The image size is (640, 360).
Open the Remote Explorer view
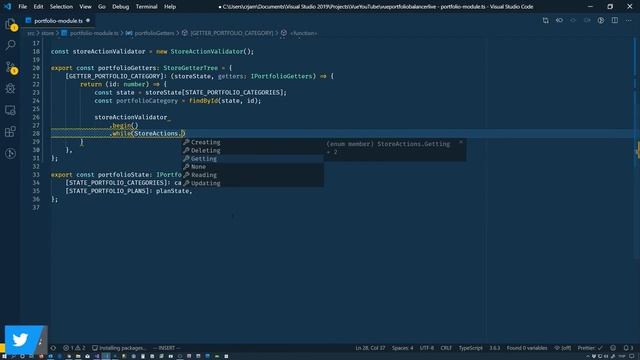click(11, 110)
